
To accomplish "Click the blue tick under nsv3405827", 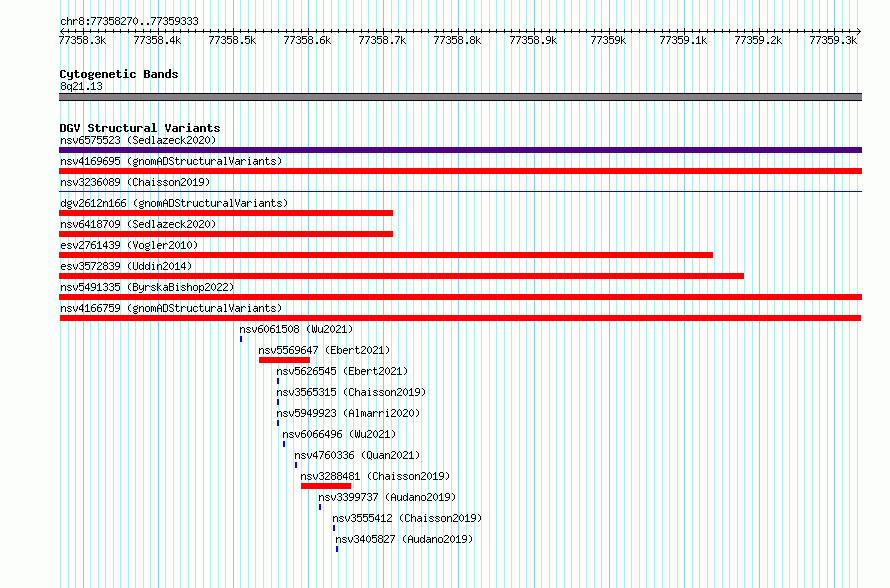I will [337, 549].
